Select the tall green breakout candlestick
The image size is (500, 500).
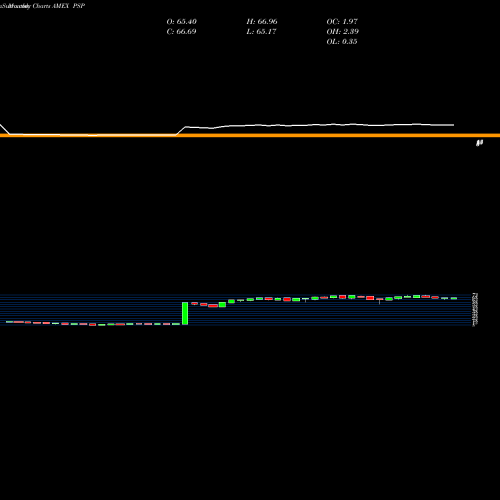(x=185, y=313)
